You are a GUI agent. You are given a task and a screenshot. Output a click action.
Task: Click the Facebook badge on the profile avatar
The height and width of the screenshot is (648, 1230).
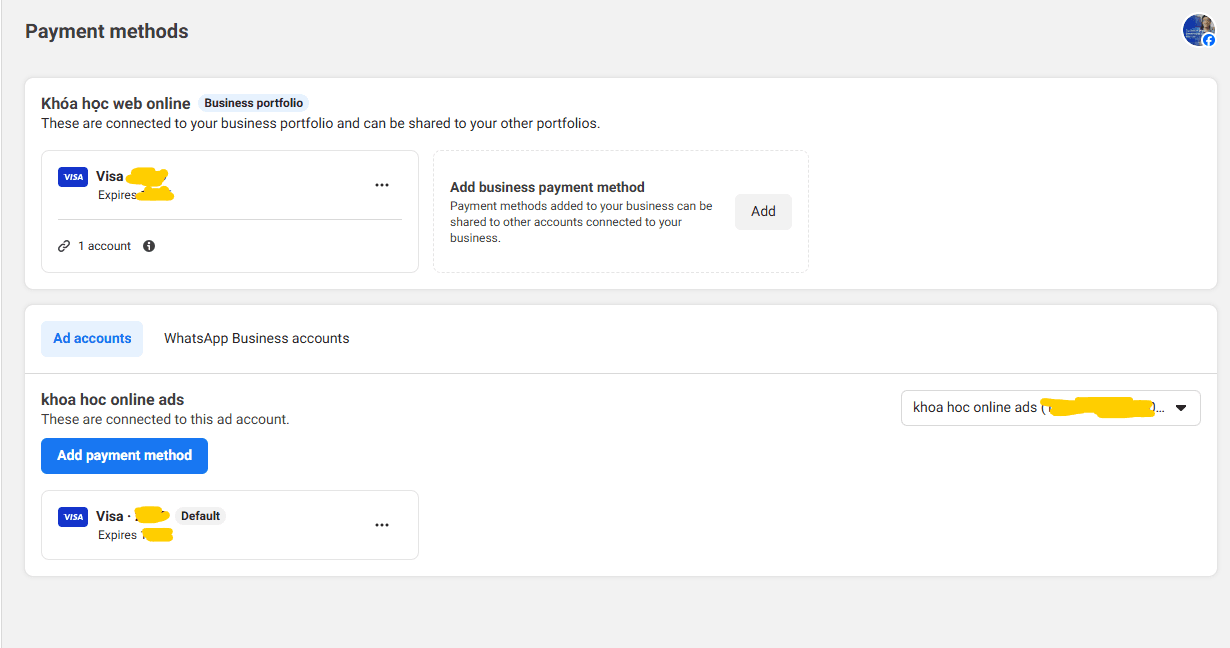1208,40
